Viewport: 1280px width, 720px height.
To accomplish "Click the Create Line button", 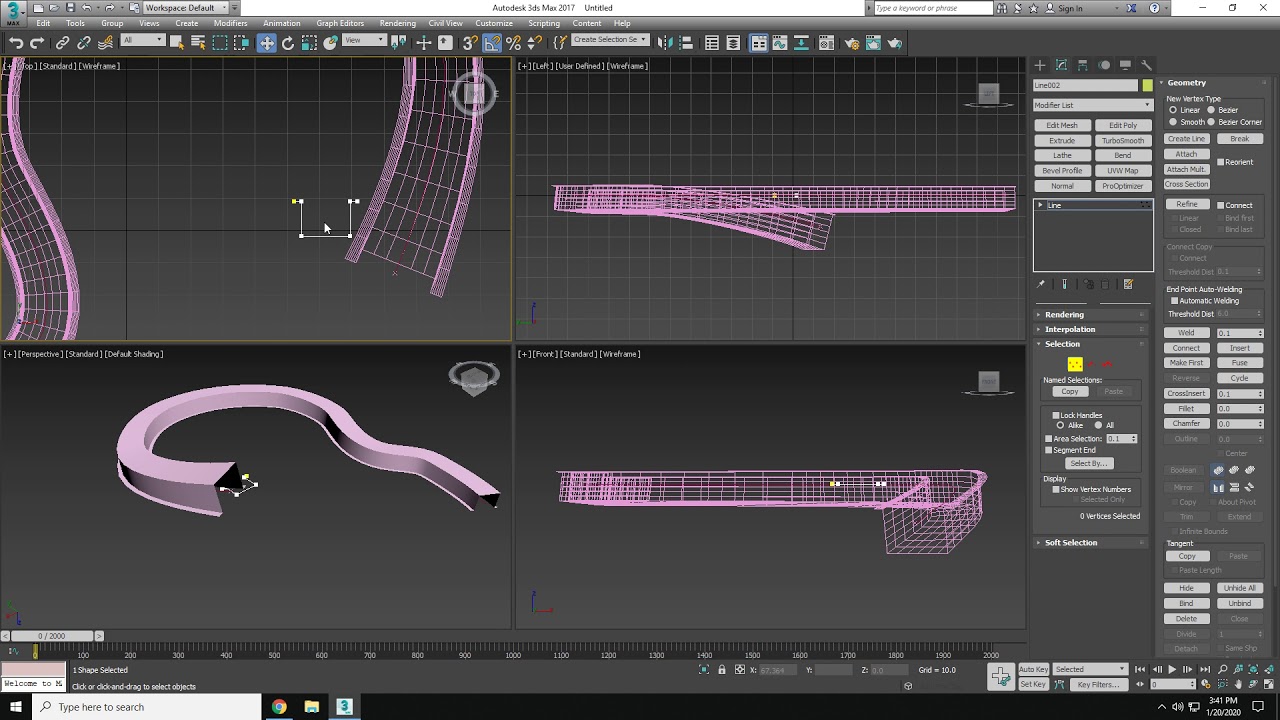I will coord(1187,139).
